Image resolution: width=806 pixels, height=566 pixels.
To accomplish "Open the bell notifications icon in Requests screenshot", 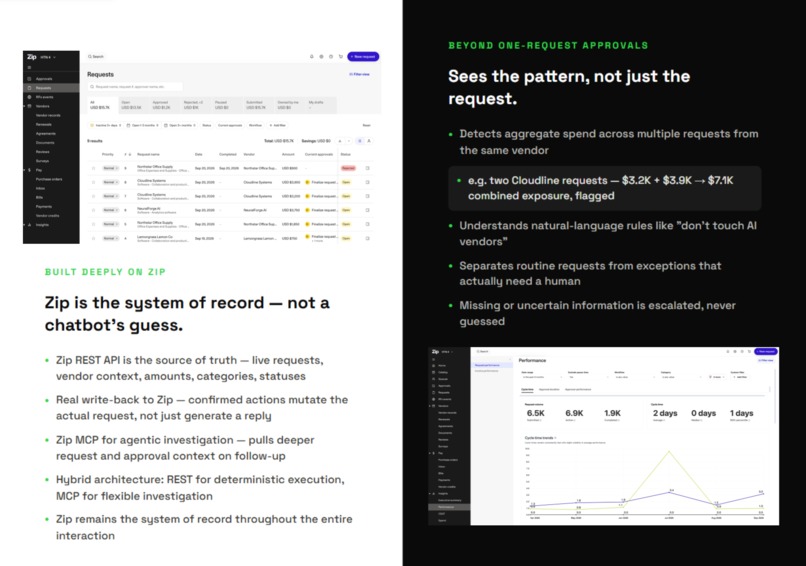I will [312, 57].
